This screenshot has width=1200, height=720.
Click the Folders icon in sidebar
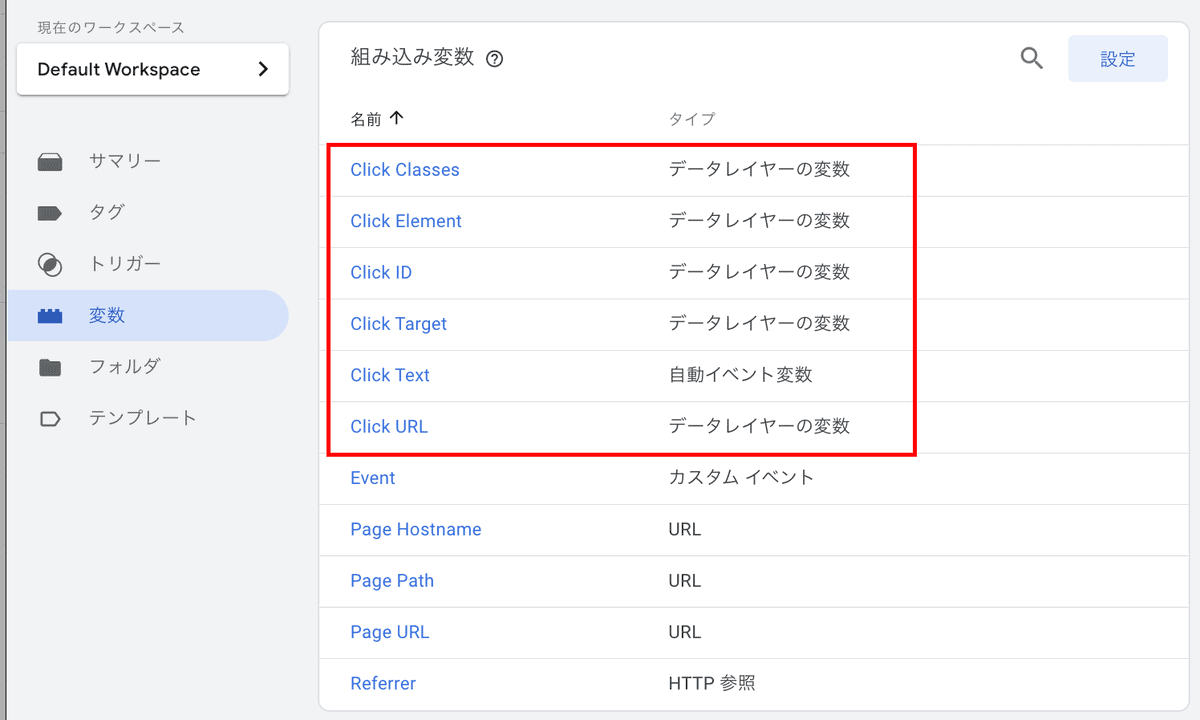point(50,367)
